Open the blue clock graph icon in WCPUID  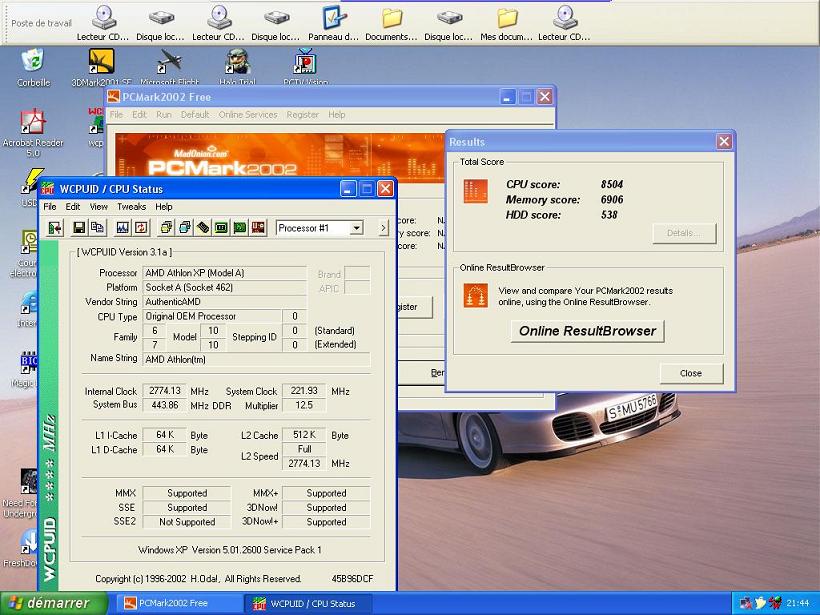click(x=122, y=228)
